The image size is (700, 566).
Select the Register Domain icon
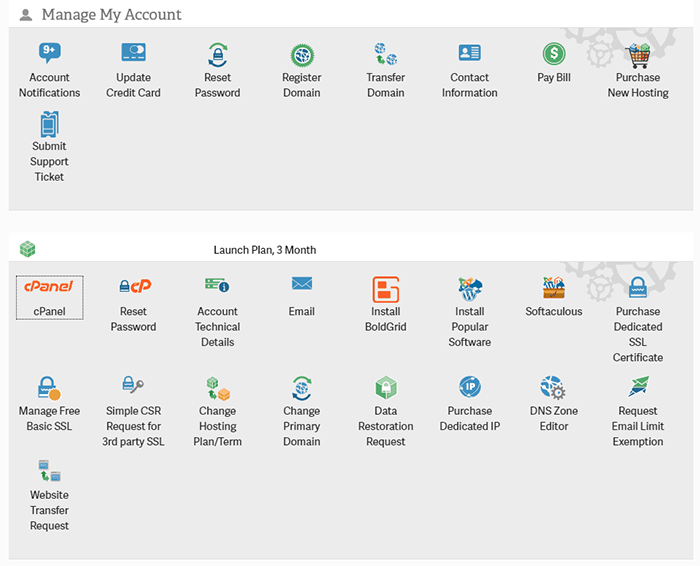(x=301, y=54)
